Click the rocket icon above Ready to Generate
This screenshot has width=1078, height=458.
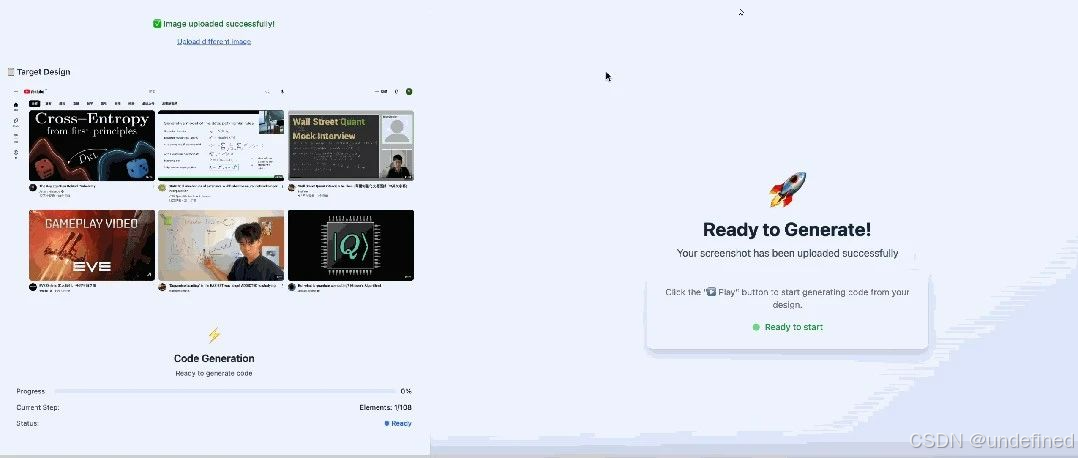coord(787,189)
